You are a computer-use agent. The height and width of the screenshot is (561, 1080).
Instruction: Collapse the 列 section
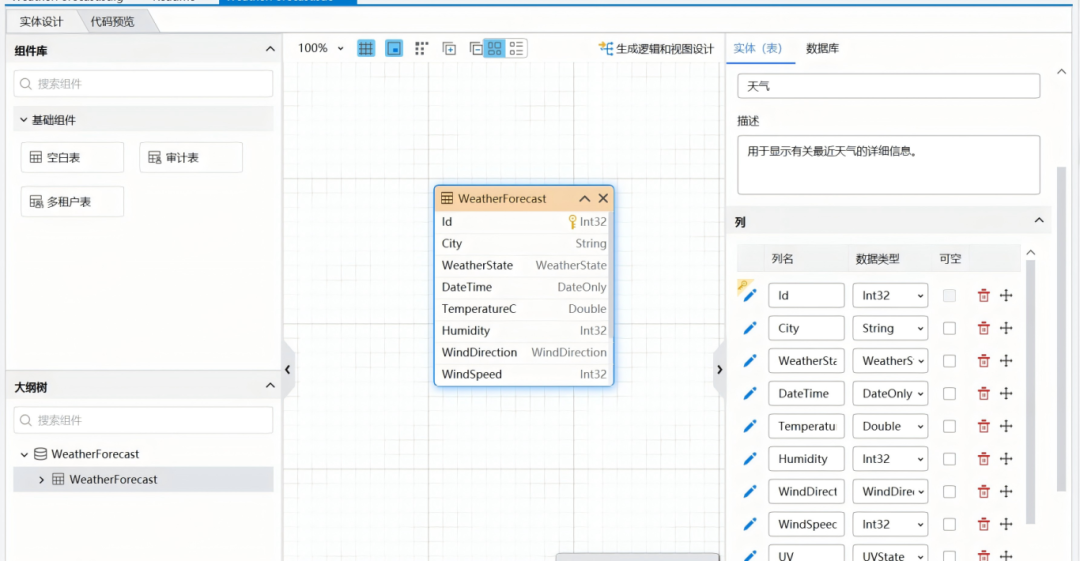[x=1039, y=221]
